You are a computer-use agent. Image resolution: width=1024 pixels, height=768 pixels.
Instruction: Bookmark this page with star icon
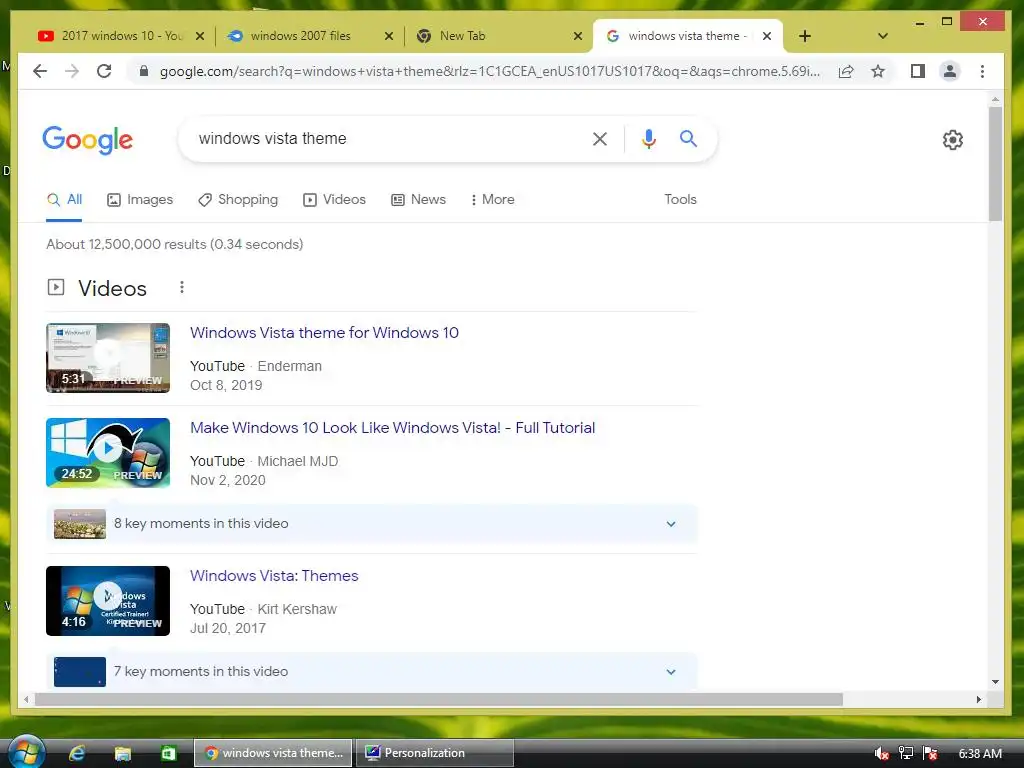(878, 71)
